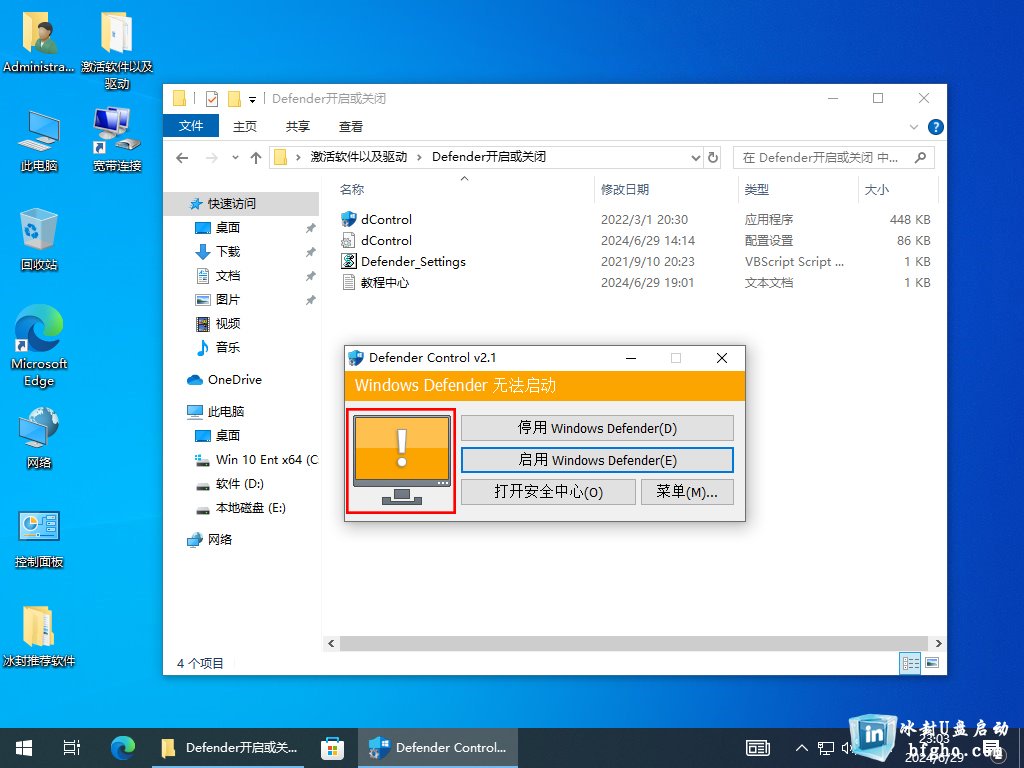This screenshot has height=768, width=1024.
Task: Open the 菜单(M)... button
Action: pyautogui.click(x=687, y=492)
